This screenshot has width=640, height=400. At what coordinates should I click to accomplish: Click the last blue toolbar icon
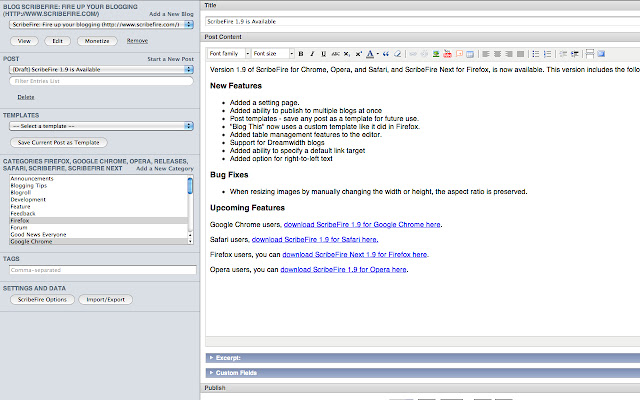601,54
